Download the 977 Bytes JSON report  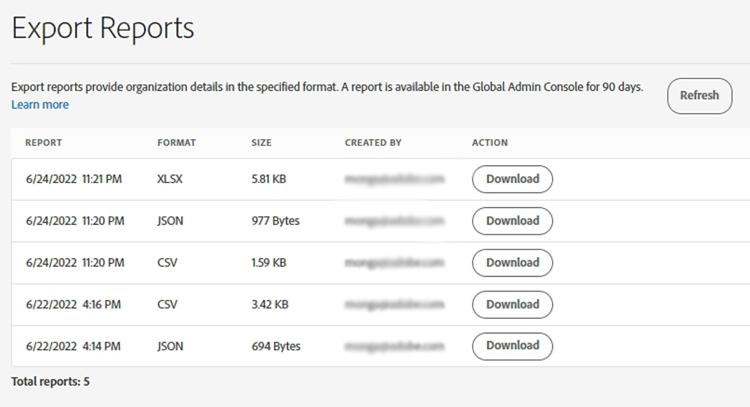(512, 221)
